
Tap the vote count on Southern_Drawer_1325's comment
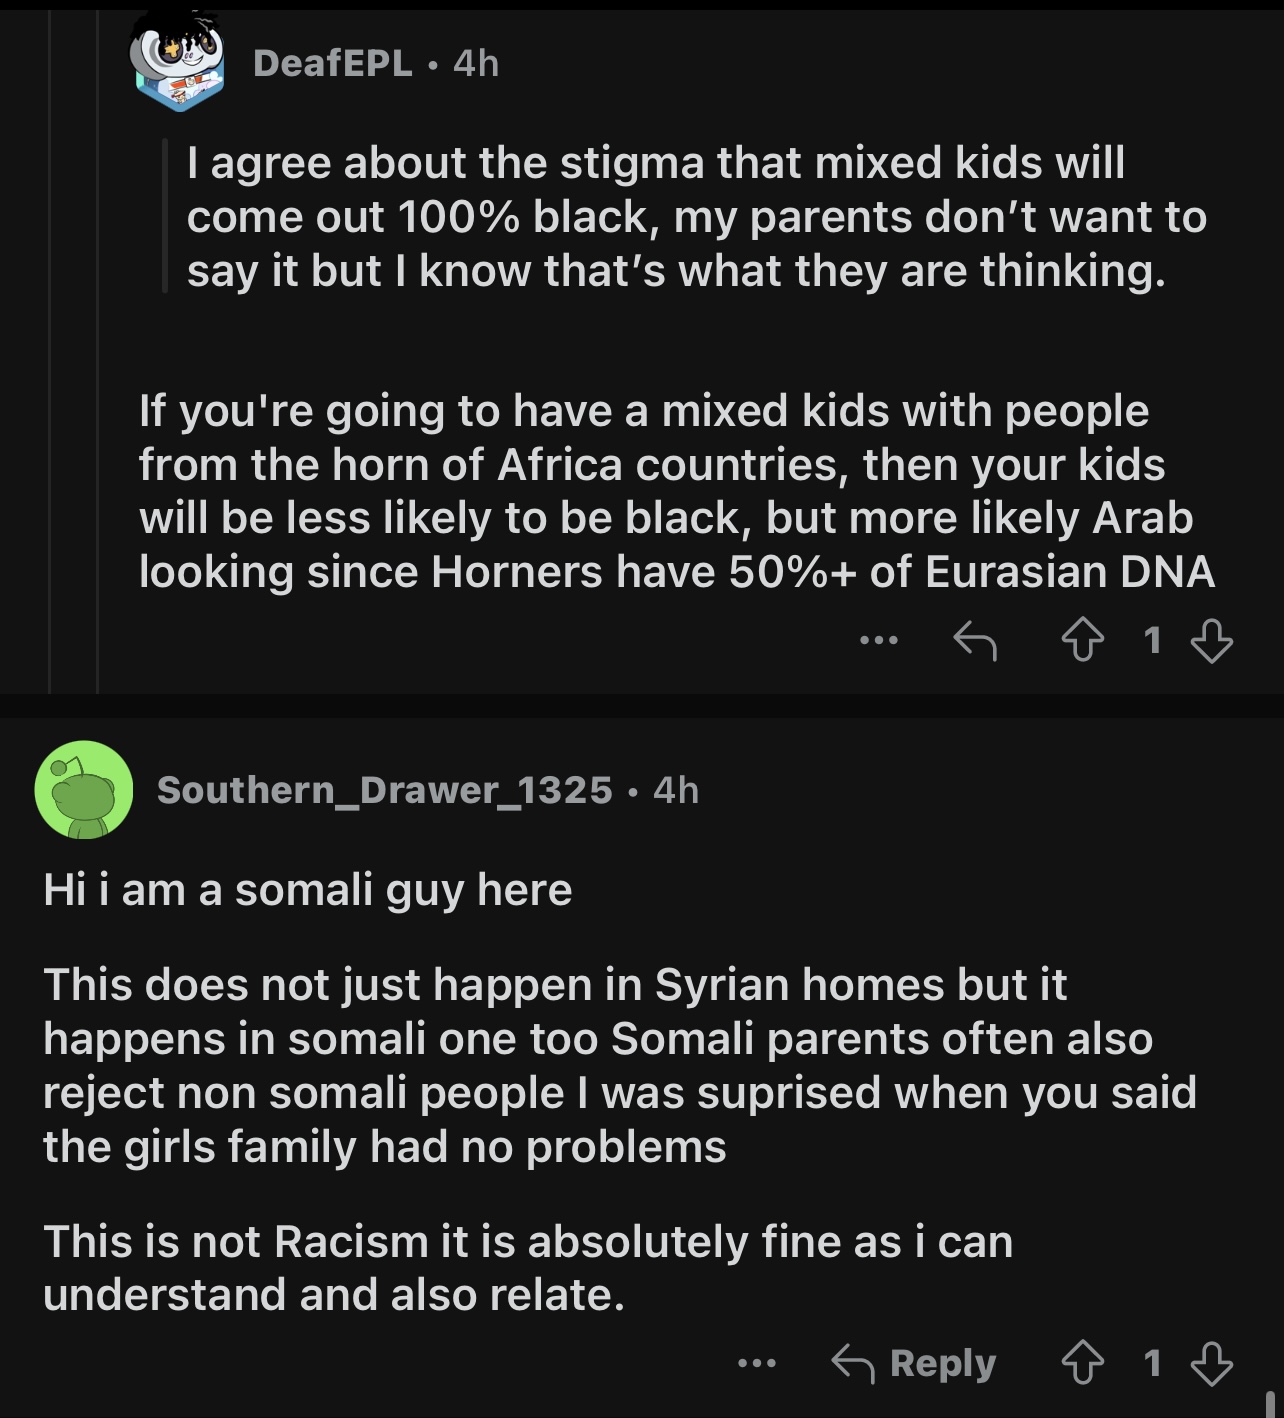1152,1362
